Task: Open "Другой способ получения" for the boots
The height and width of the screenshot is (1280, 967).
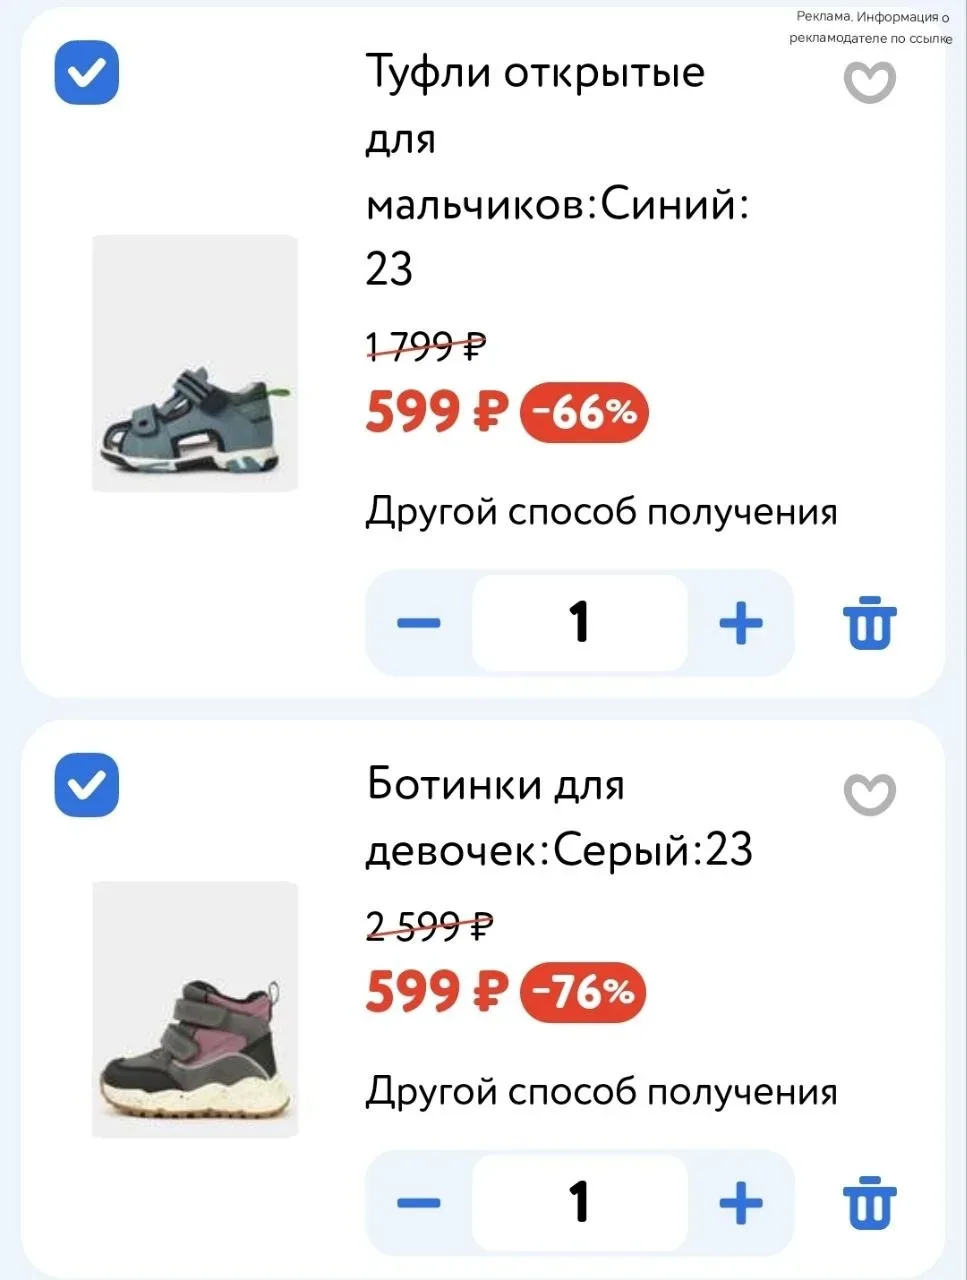Action: point(601,1091)
